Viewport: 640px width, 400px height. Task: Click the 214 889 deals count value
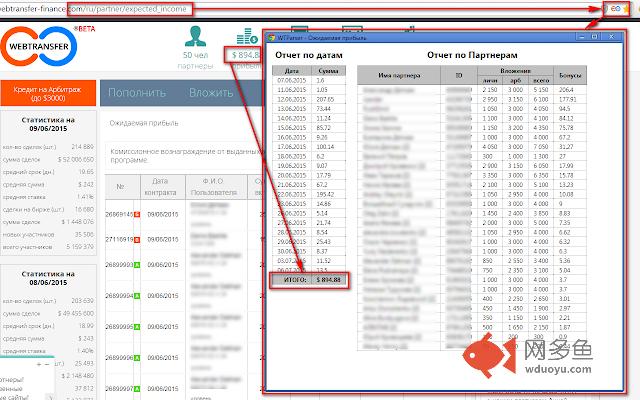(83, 147)
